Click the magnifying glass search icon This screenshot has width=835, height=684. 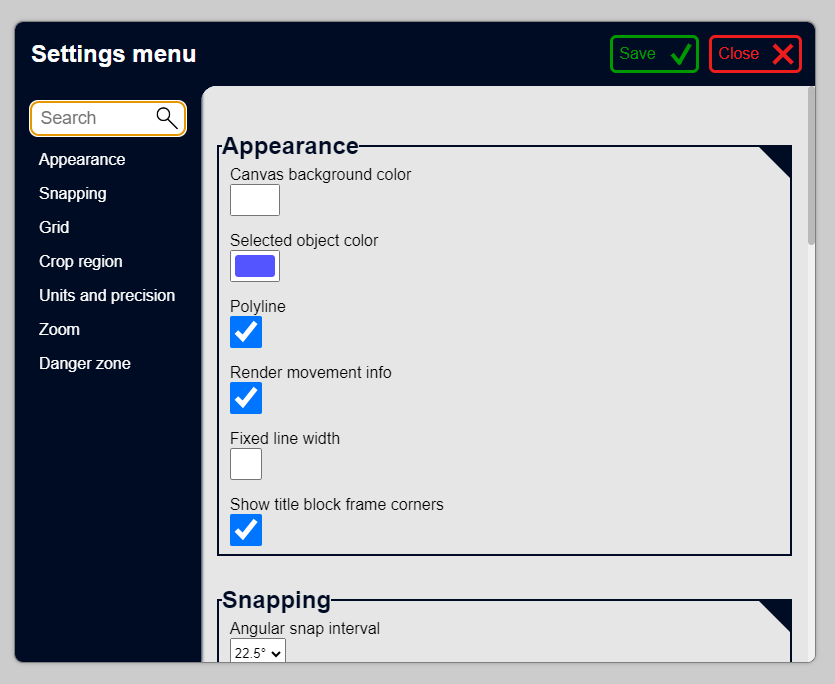[167, 118]
